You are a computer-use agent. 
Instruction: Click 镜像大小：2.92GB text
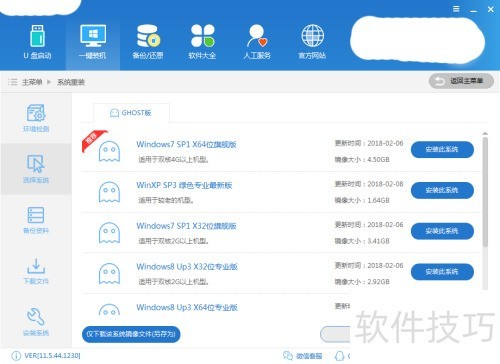[362, 282]
